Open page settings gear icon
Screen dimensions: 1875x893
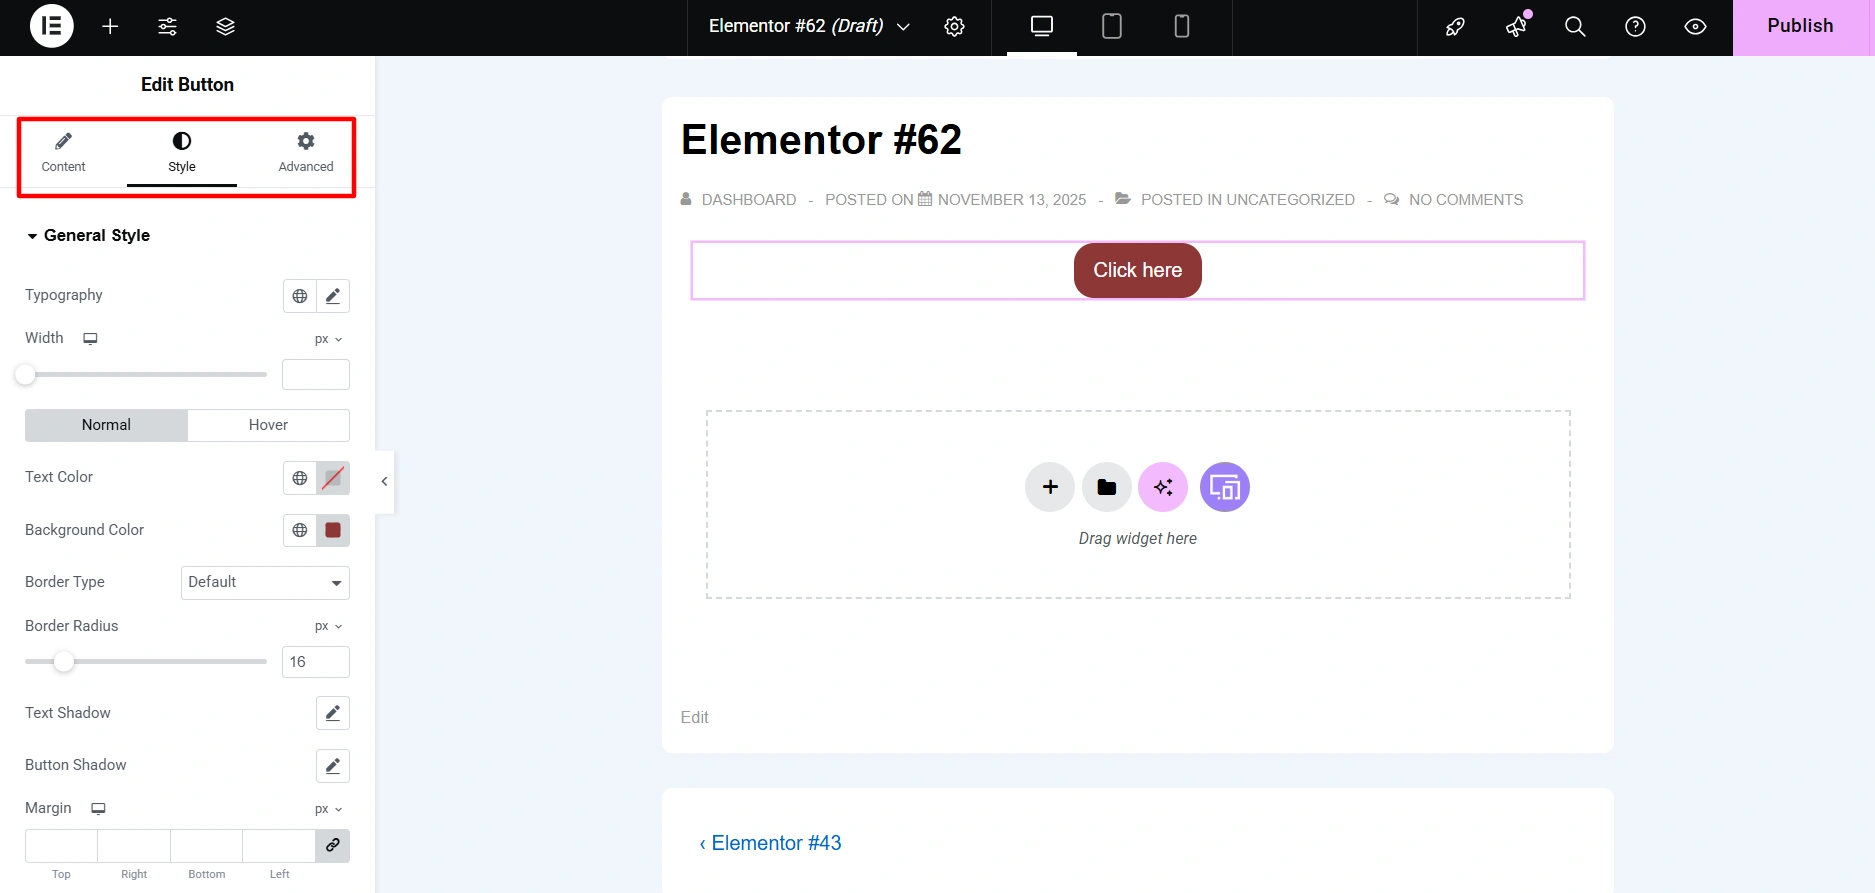(x=955, y=27)
